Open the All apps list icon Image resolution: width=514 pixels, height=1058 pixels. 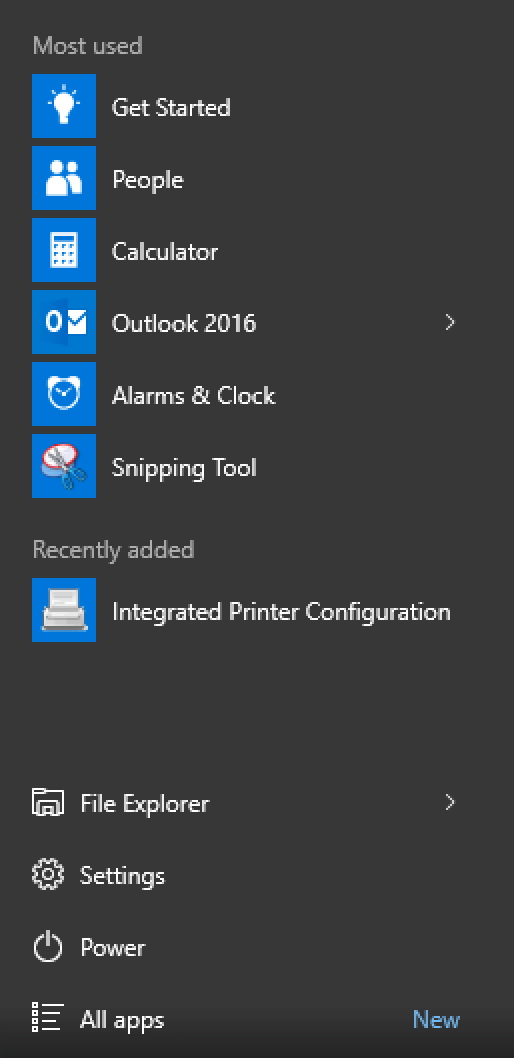coord(48,1018)
